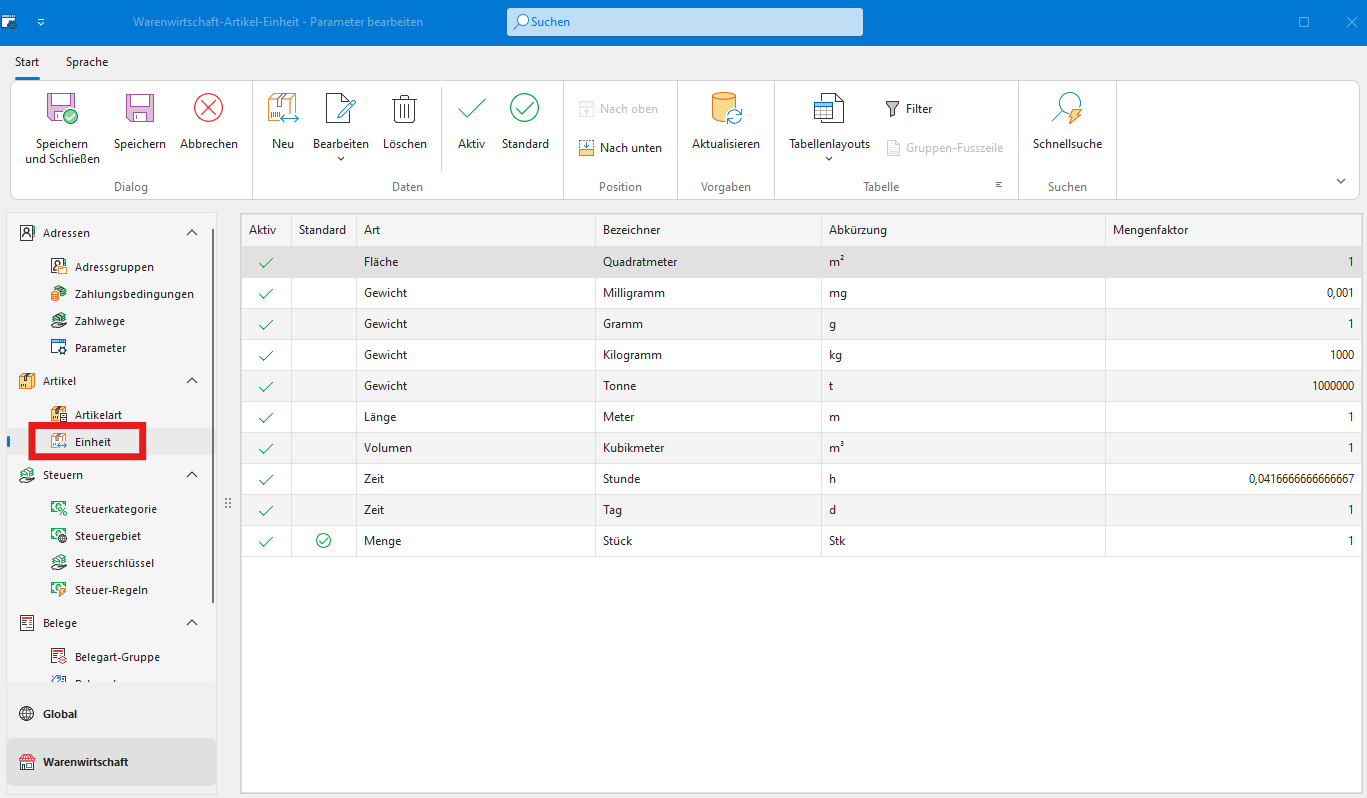1367x798 pixels.
Task: Toggle the Standard marker in Stück row
Action: click(323, 541)
